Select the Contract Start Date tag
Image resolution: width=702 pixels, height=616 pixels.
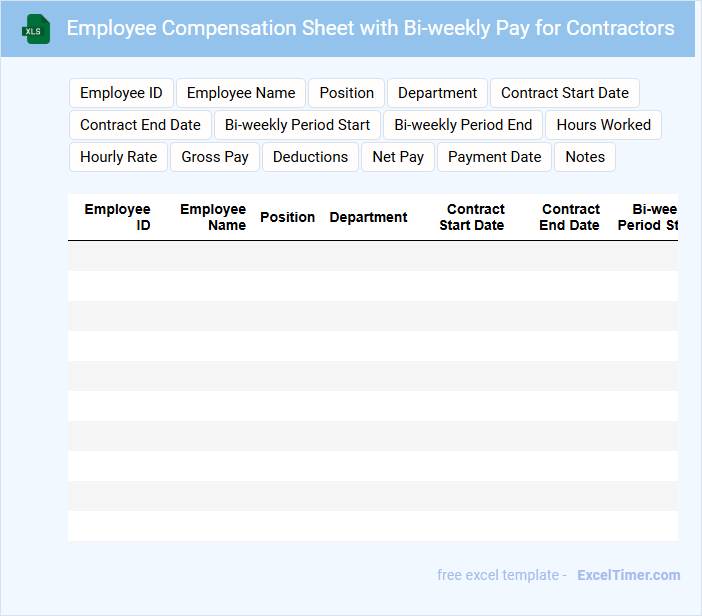[x=564, y=93]
